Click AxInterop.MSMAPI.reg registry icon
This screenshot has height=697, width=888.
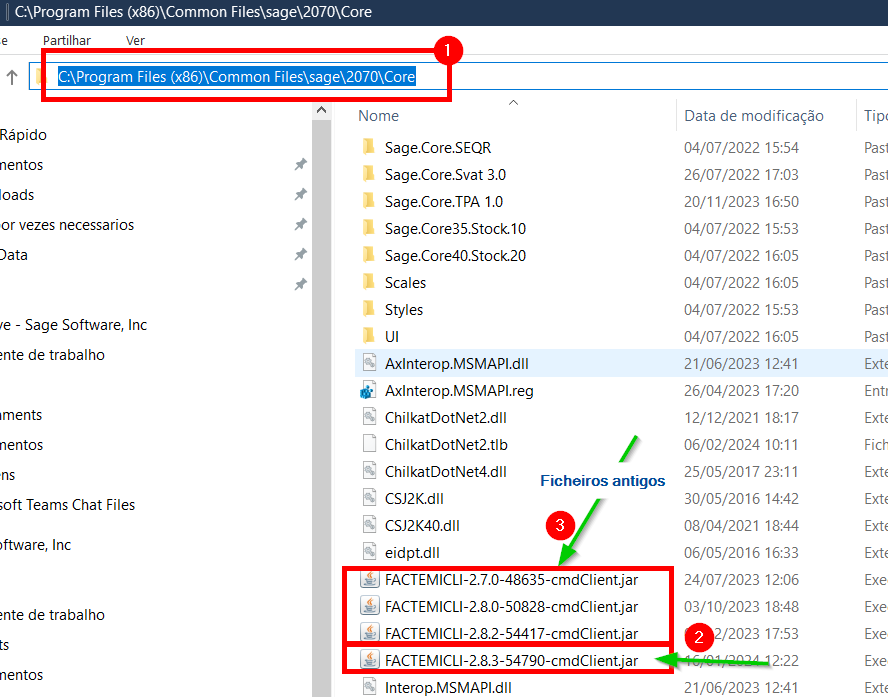[369, 391]
